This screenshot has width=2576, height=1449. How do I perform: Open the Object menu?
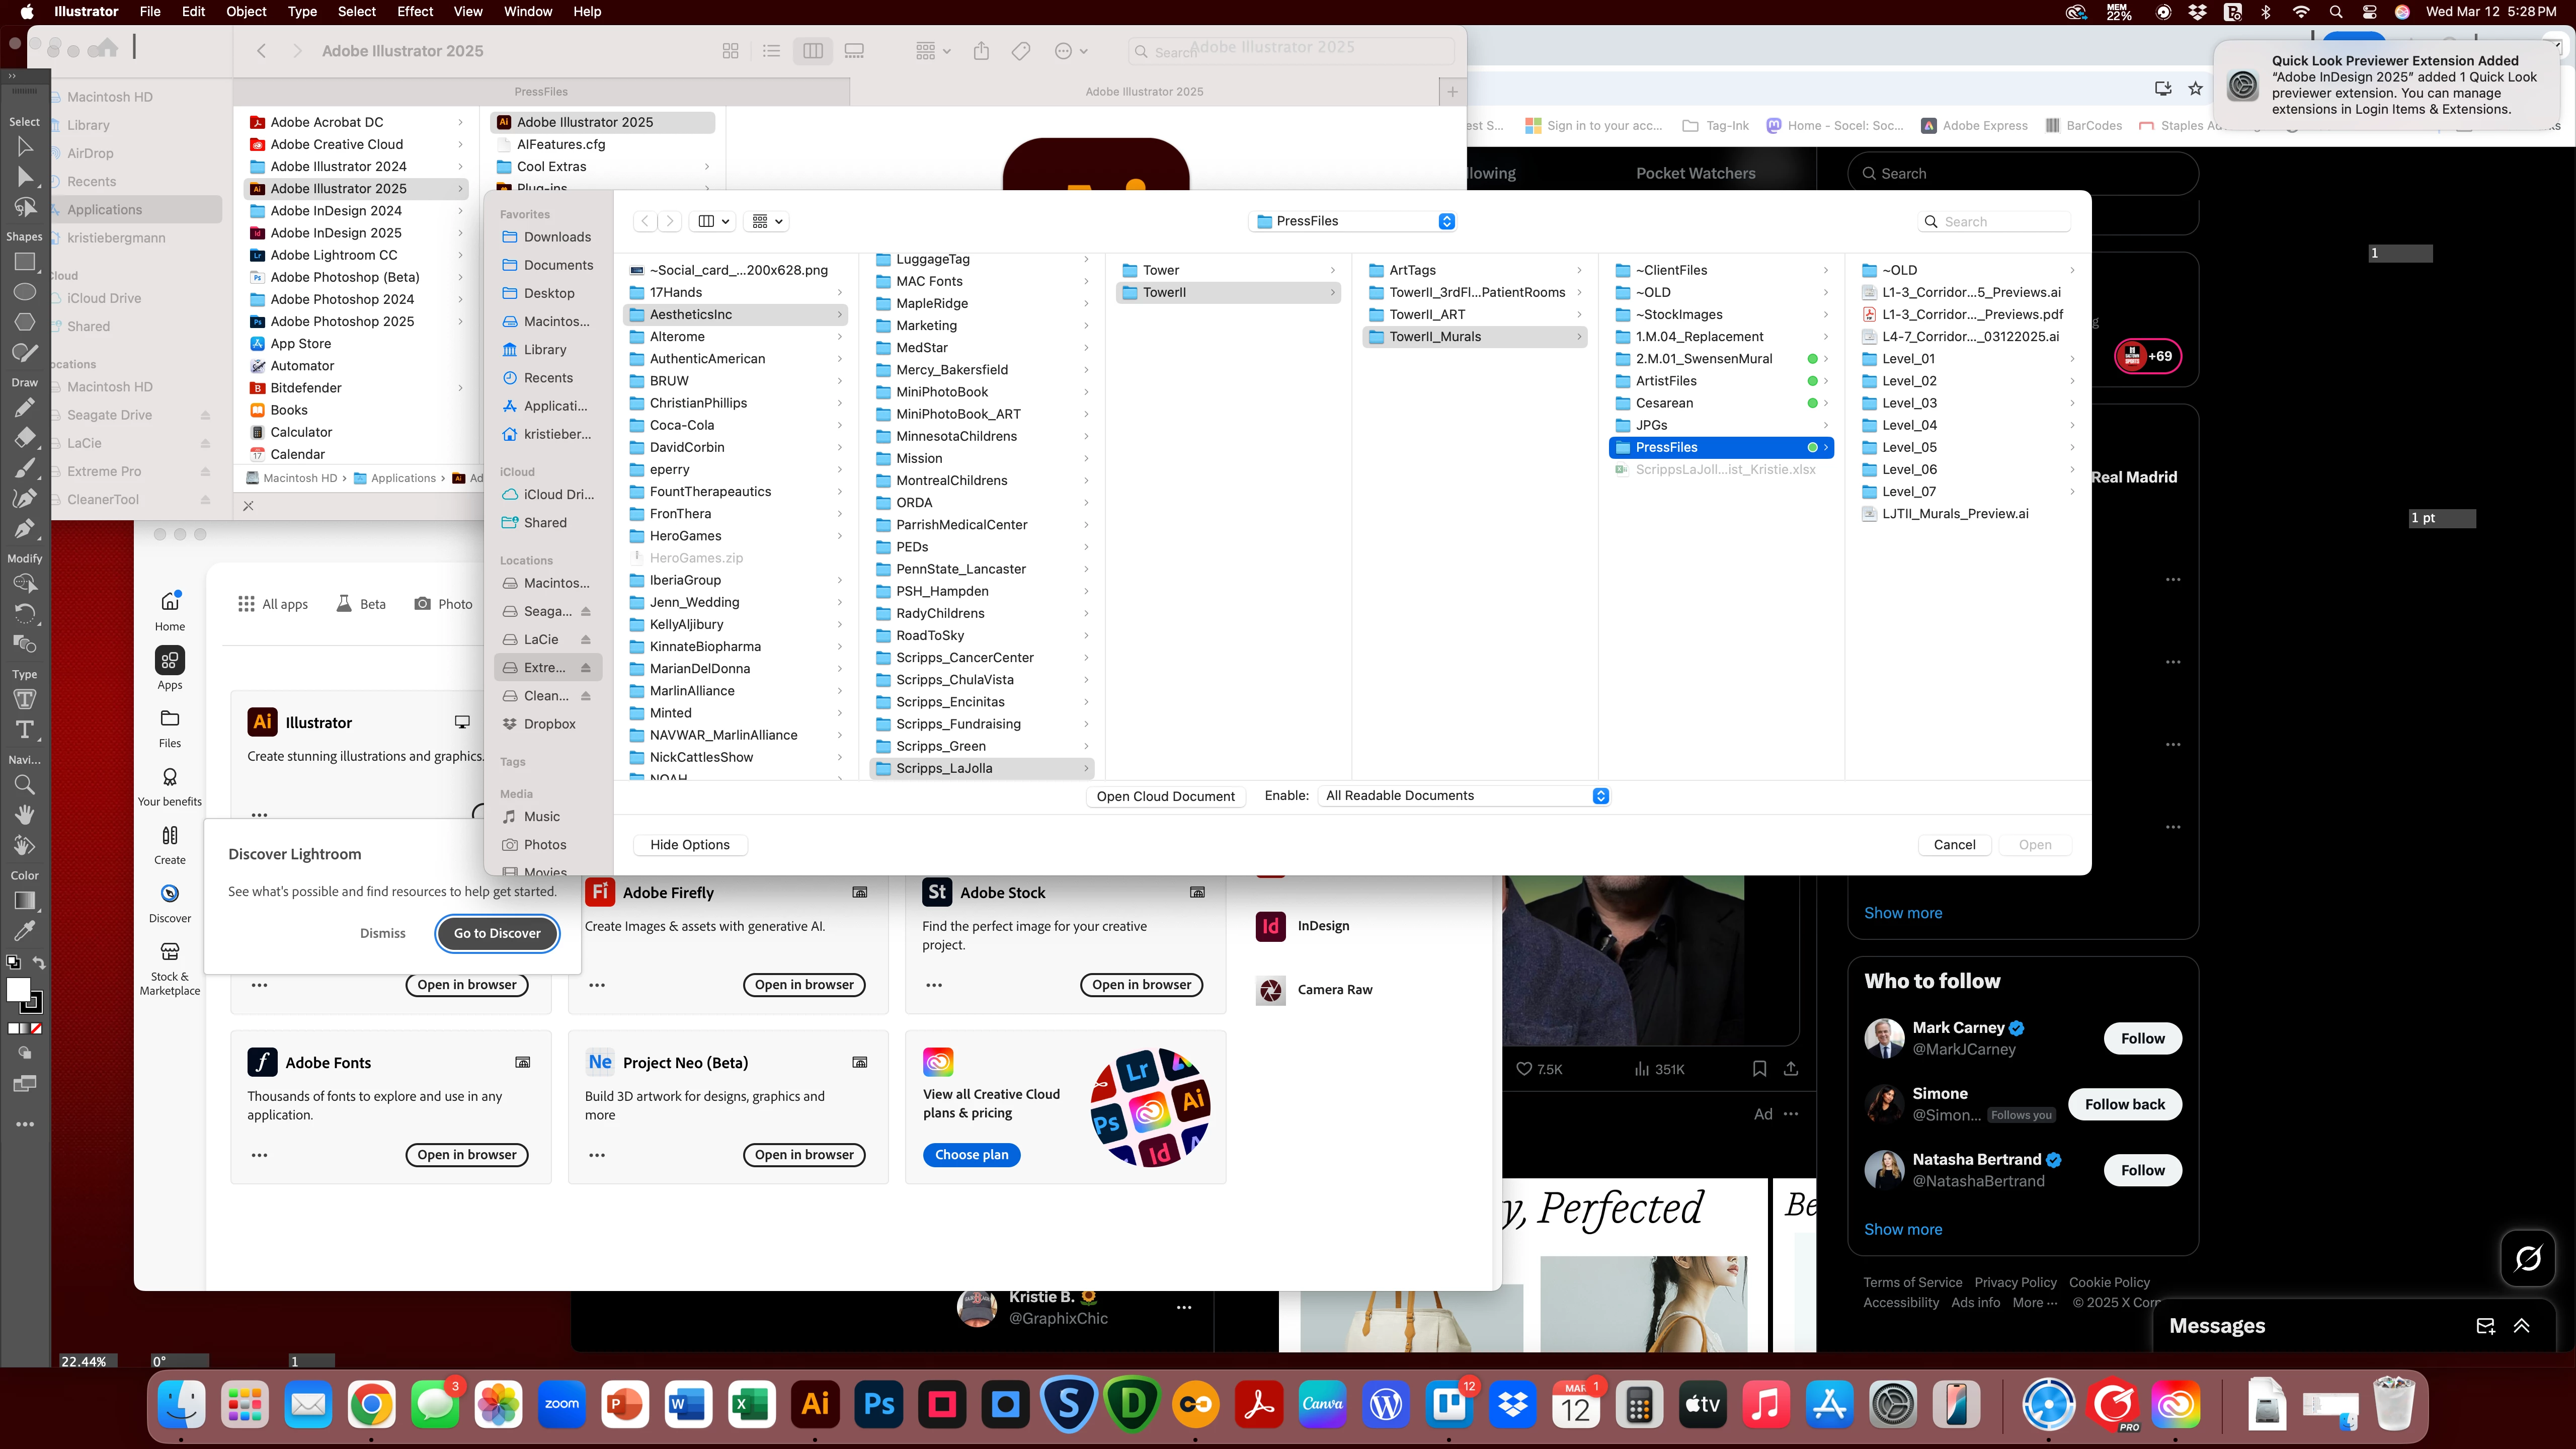246,11
